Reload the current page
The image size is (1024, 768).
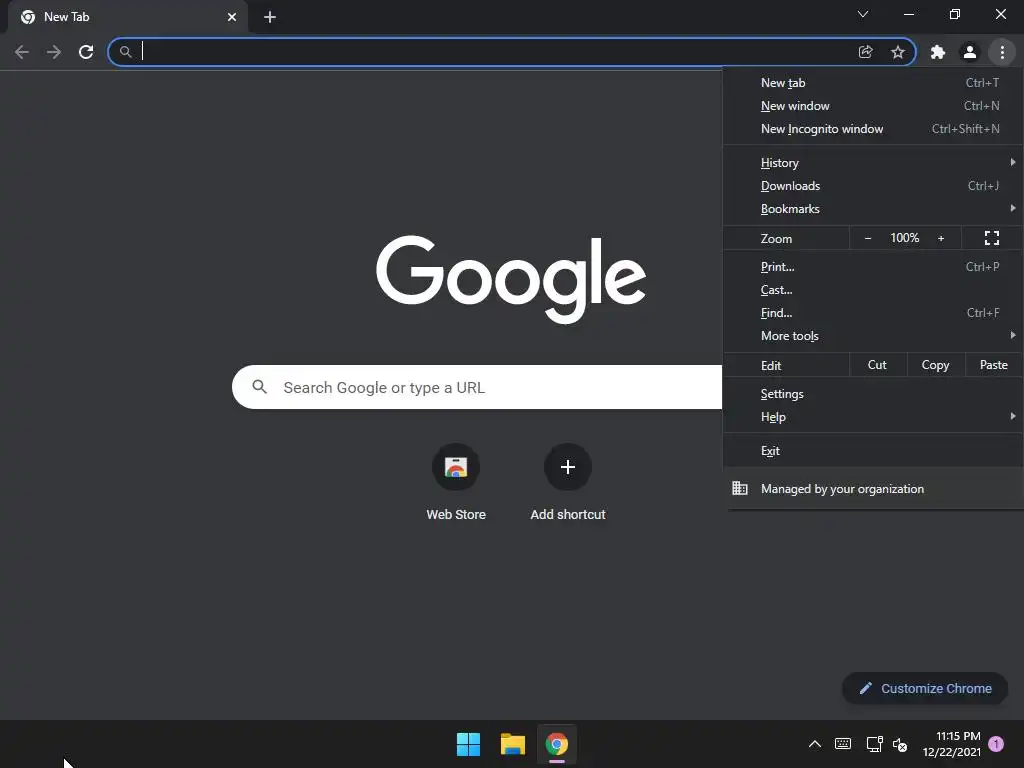(86, 52)
